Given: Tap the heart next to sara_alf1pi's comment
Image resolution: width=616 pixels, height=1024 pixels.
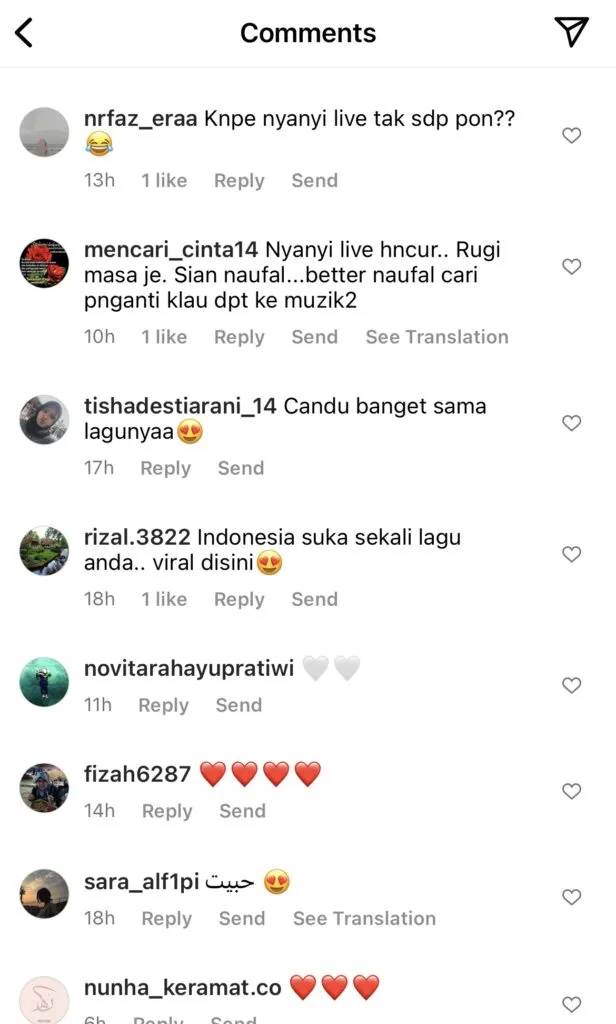Looking at the screenshot, I should (572, 897).
